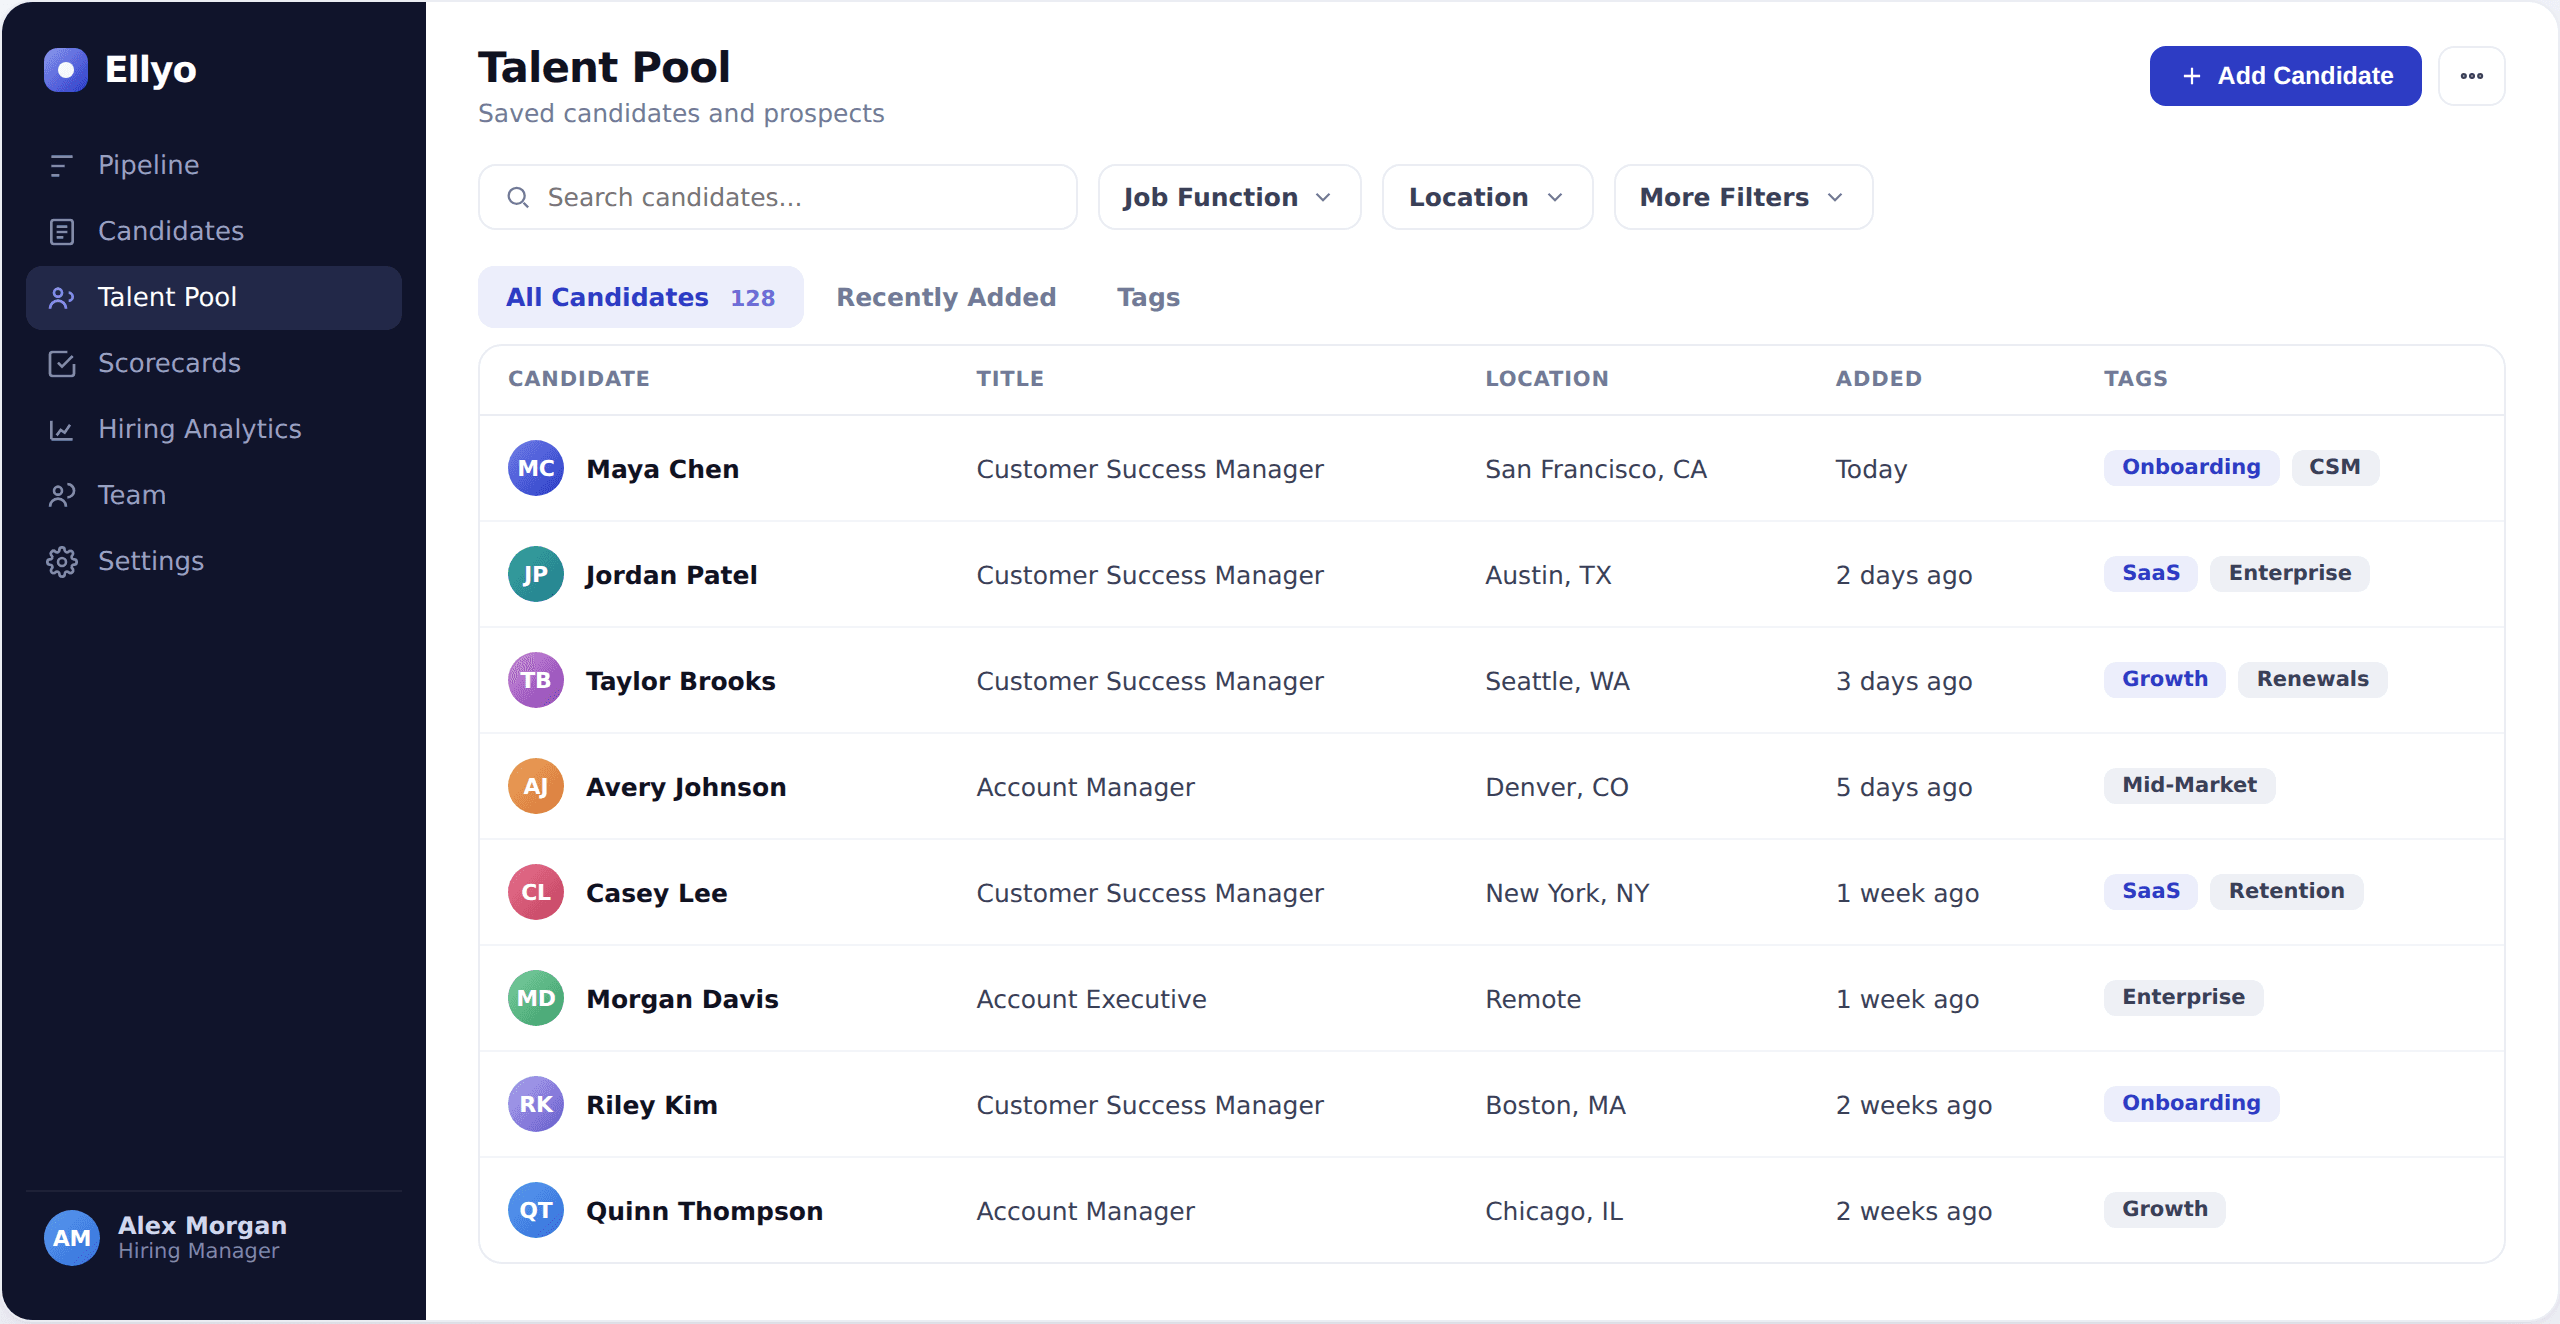The width and height of the screenshot is (2560, 1324).
Task: Click the TAGS column header
Action: click(x=2135, y=379)
